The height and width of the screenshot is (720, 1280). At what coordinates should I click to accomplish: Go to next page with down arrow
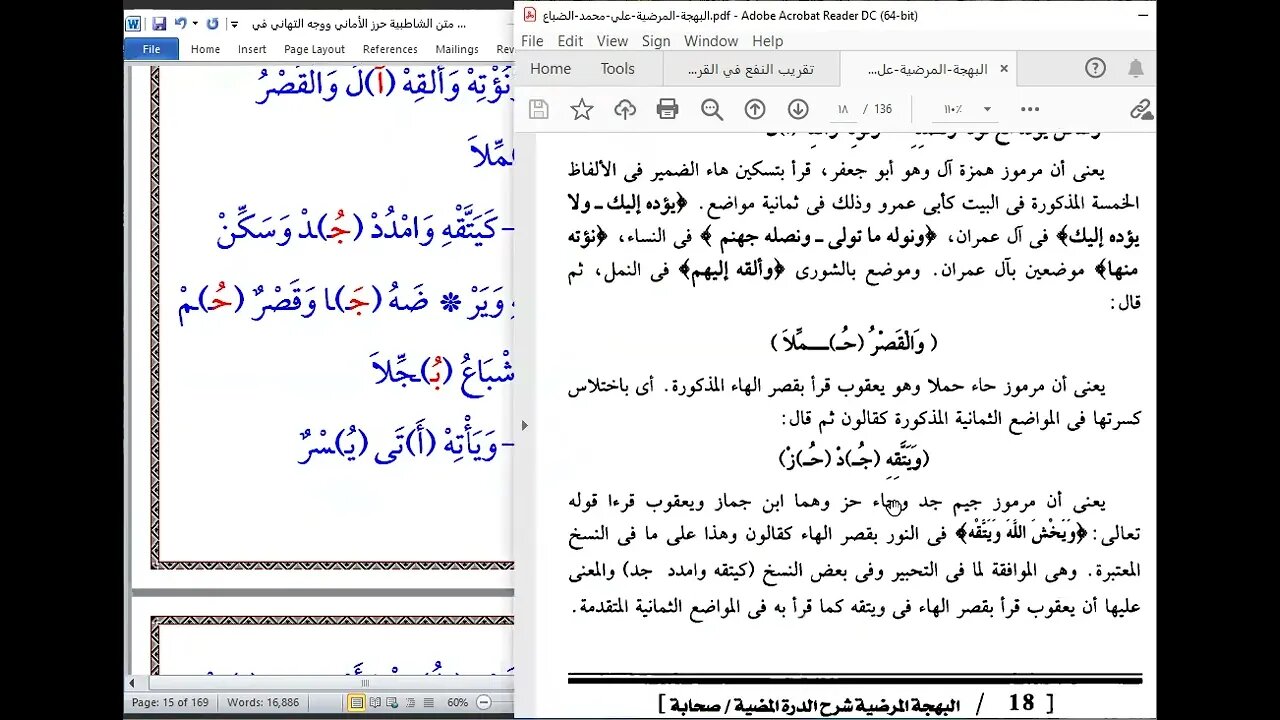click(798, 109)
